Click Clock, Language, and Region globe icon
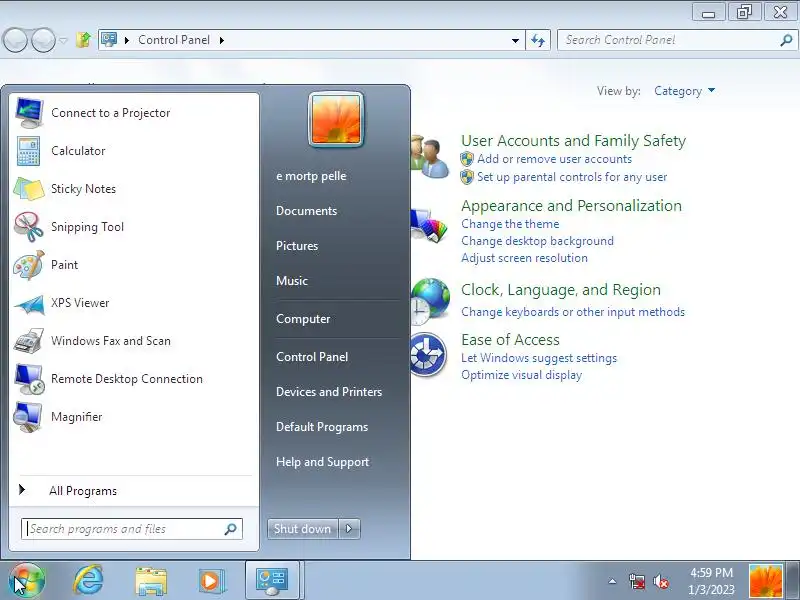 pyautogui.click(x=430, y=302)
